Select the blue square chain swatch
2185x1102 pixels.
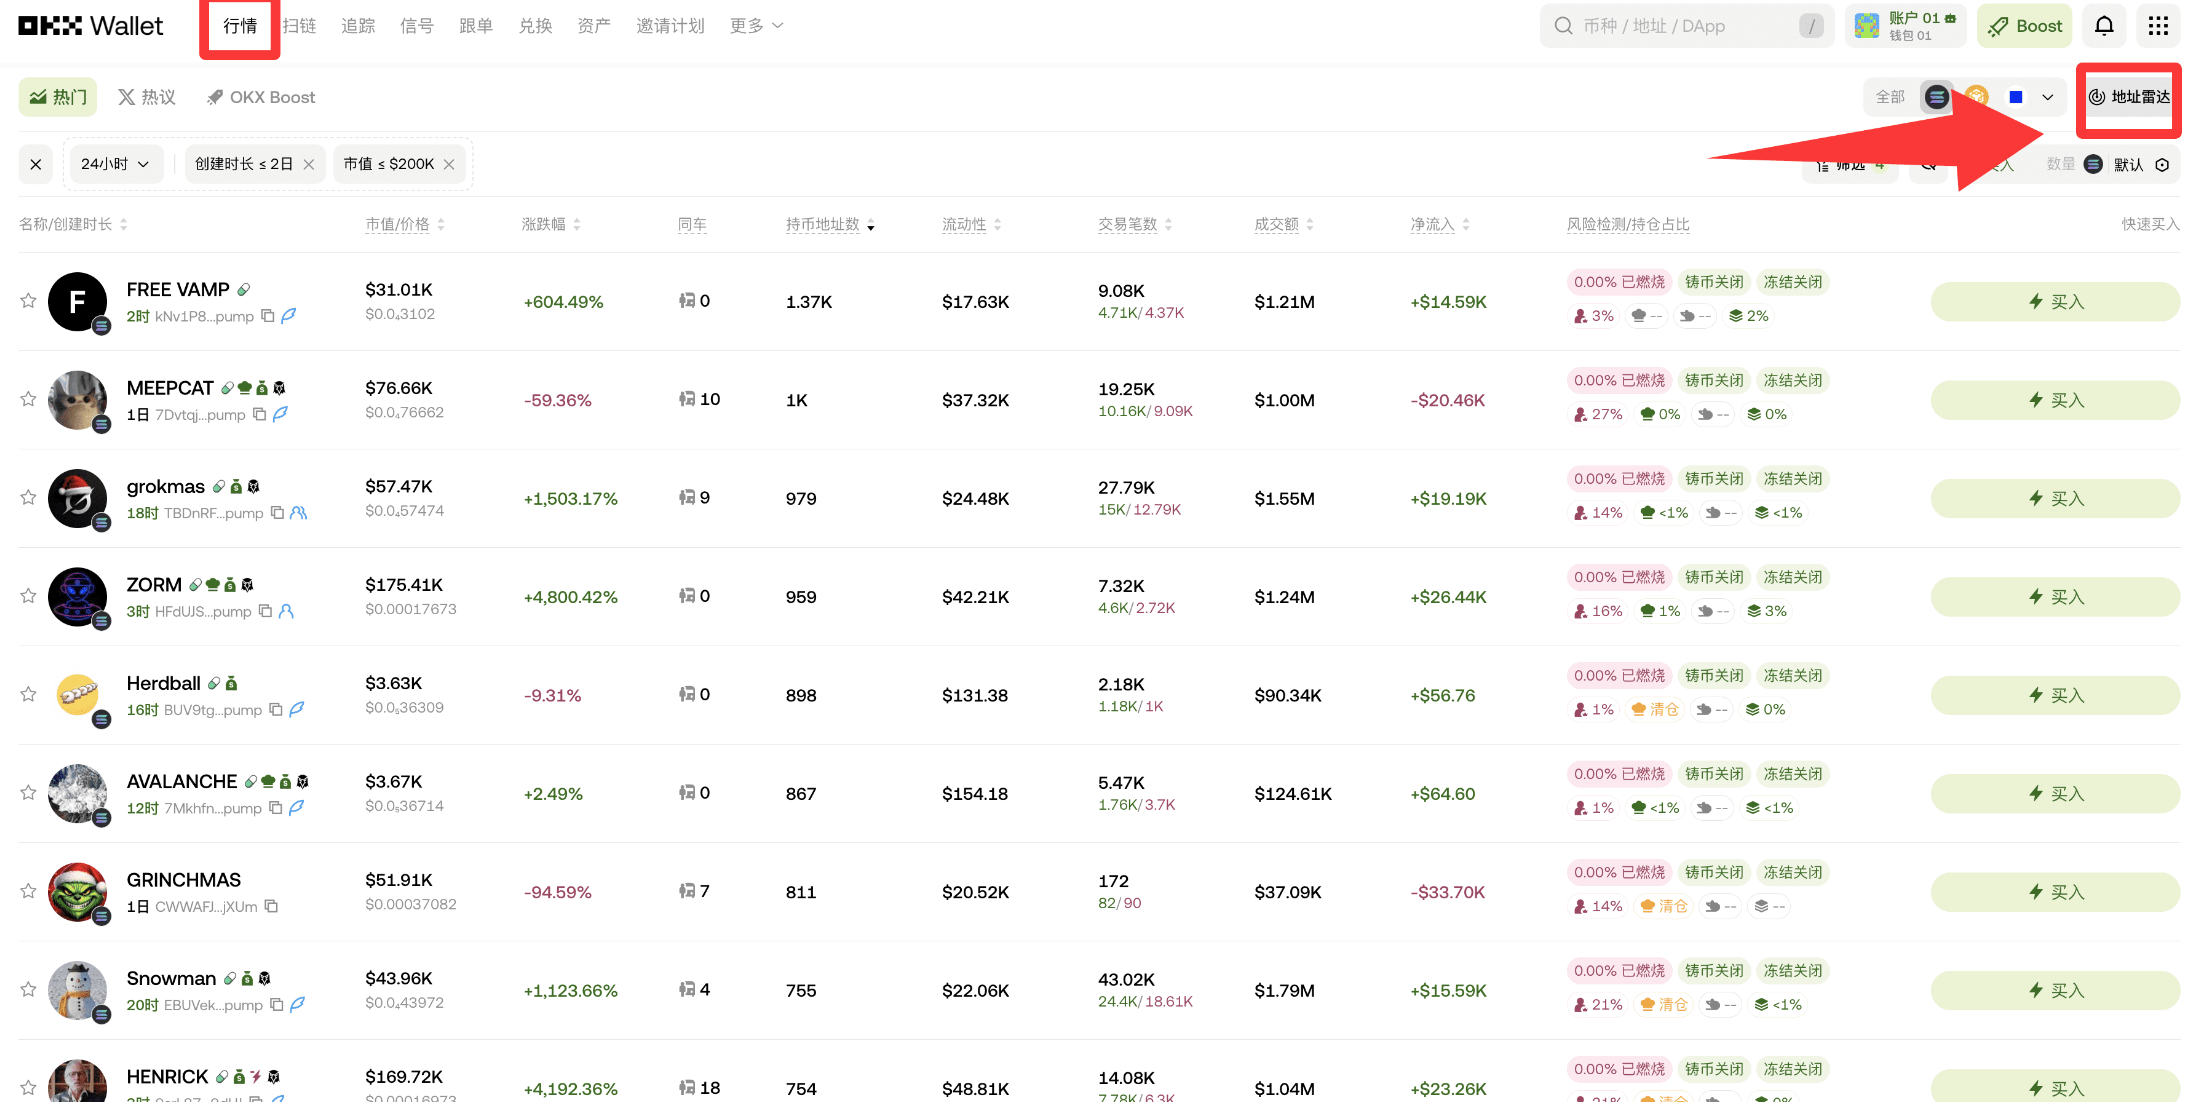2016,97
